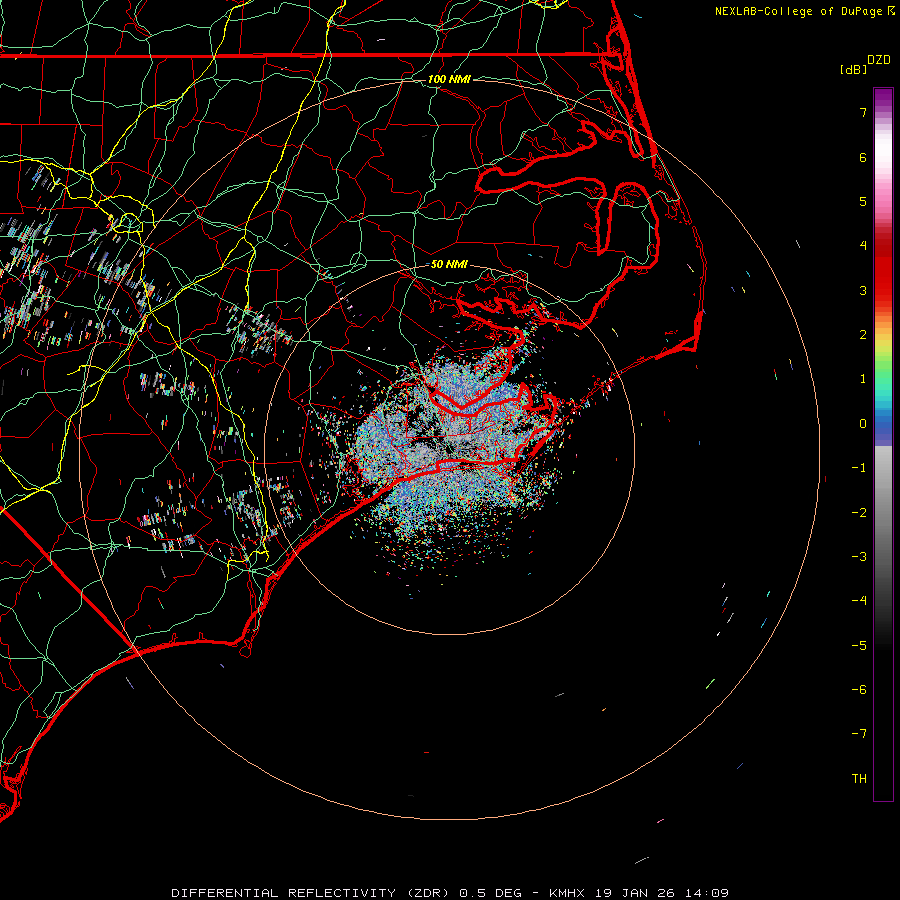Click the radar product title caption at bottom
900x900 pixels.
click(x=450, y=893)
